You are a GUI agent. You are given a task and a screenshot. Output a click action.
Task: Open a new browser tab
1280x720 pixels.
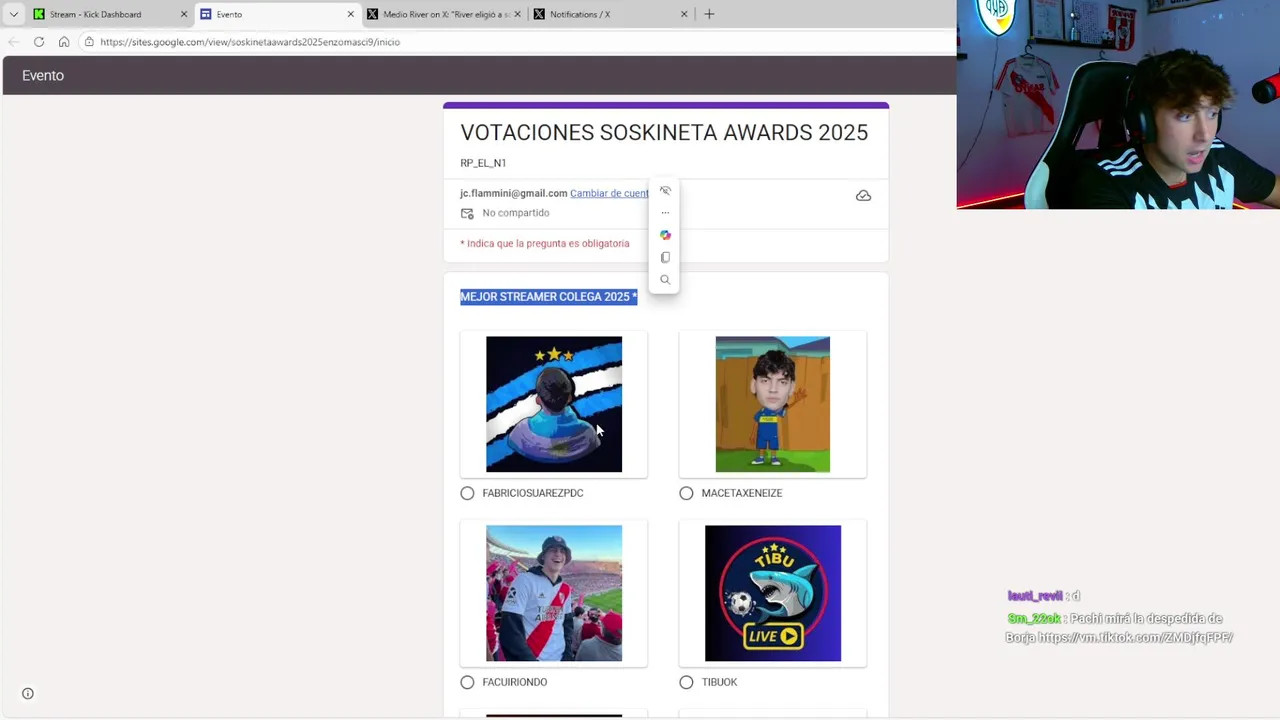pos(709,14)
